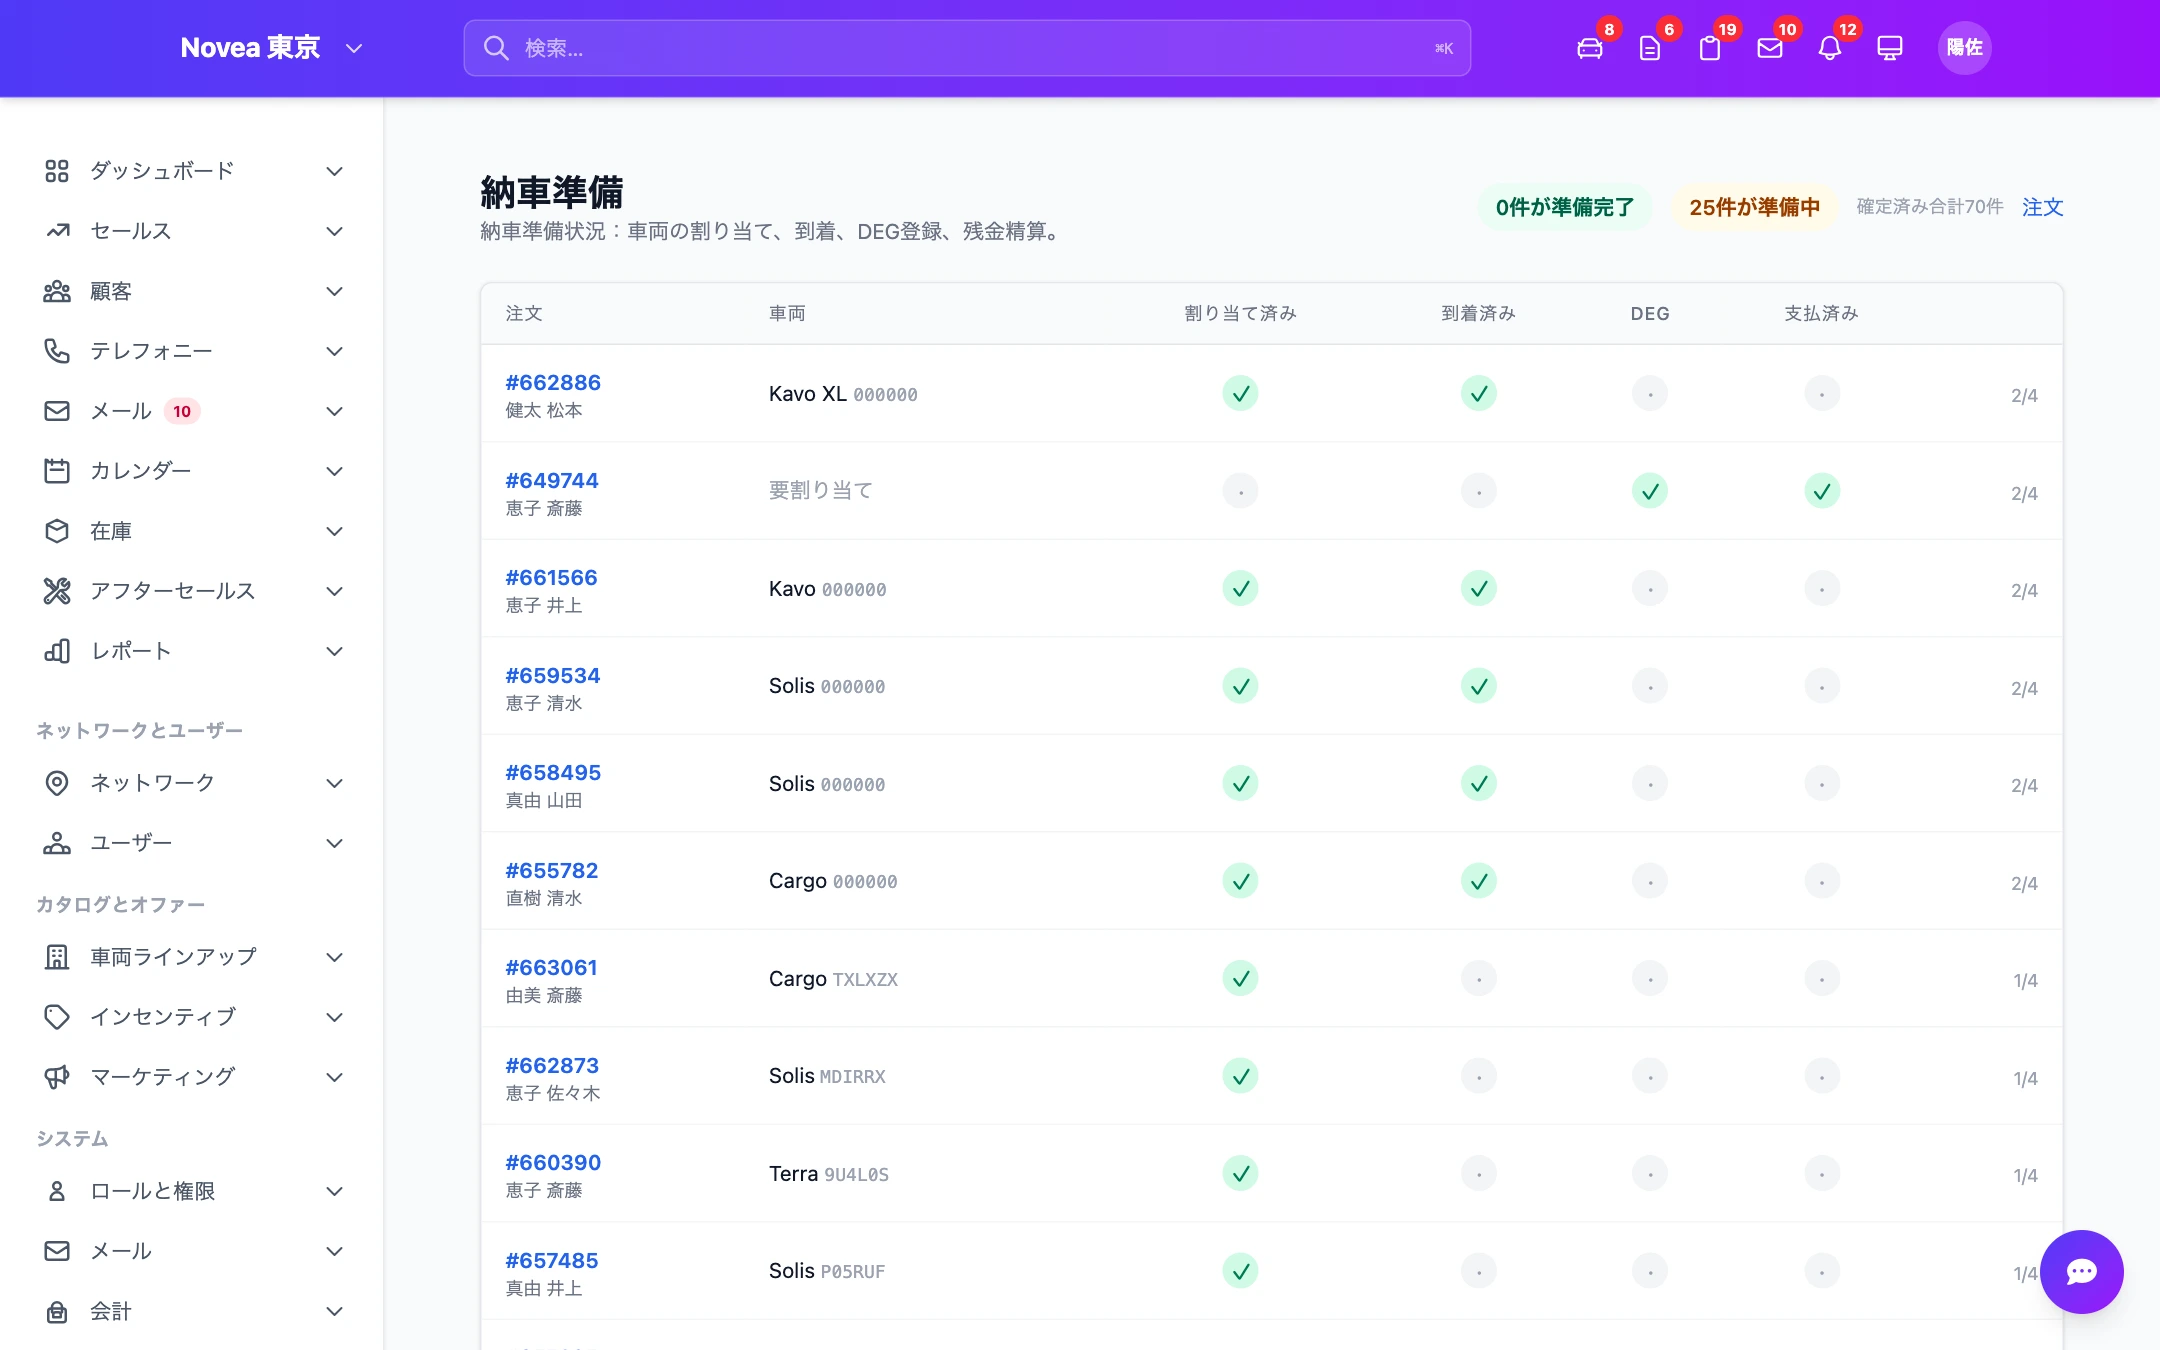The height and width of the screenshot is (1350, 2160).
Task: Toggle DEG status for order #659534
Action: coord(1650,686)
